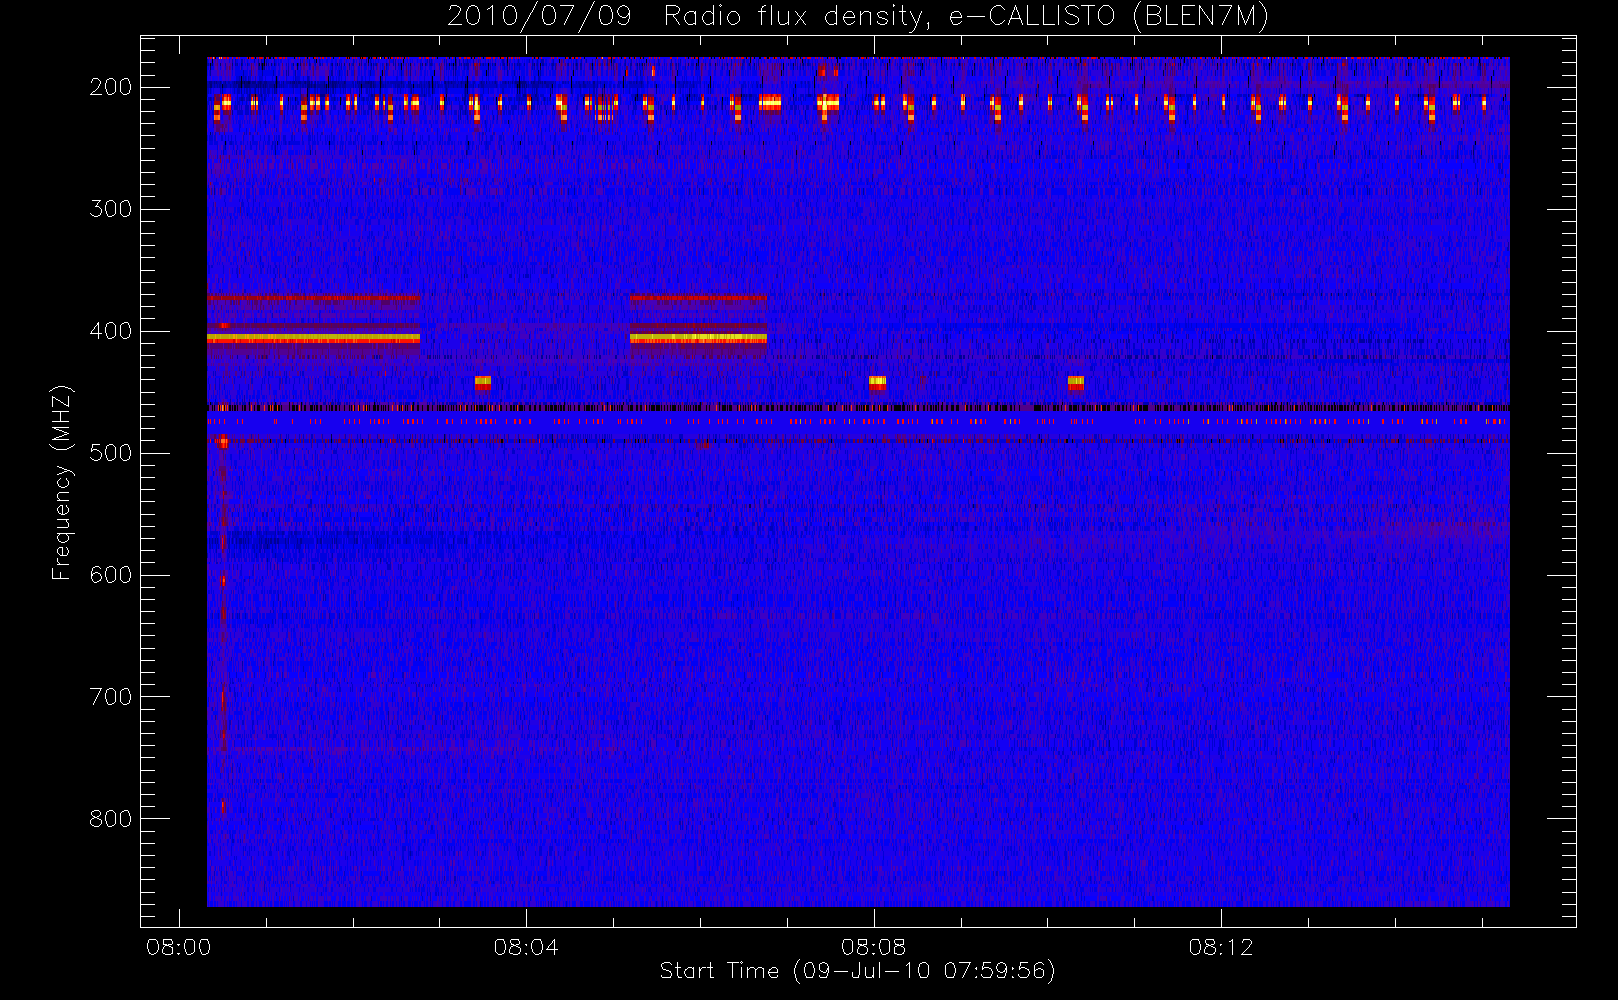Viewport: 1618px width, 1000px height.
Task: Select the 600 frequency tick label
Action: (110, 575)
